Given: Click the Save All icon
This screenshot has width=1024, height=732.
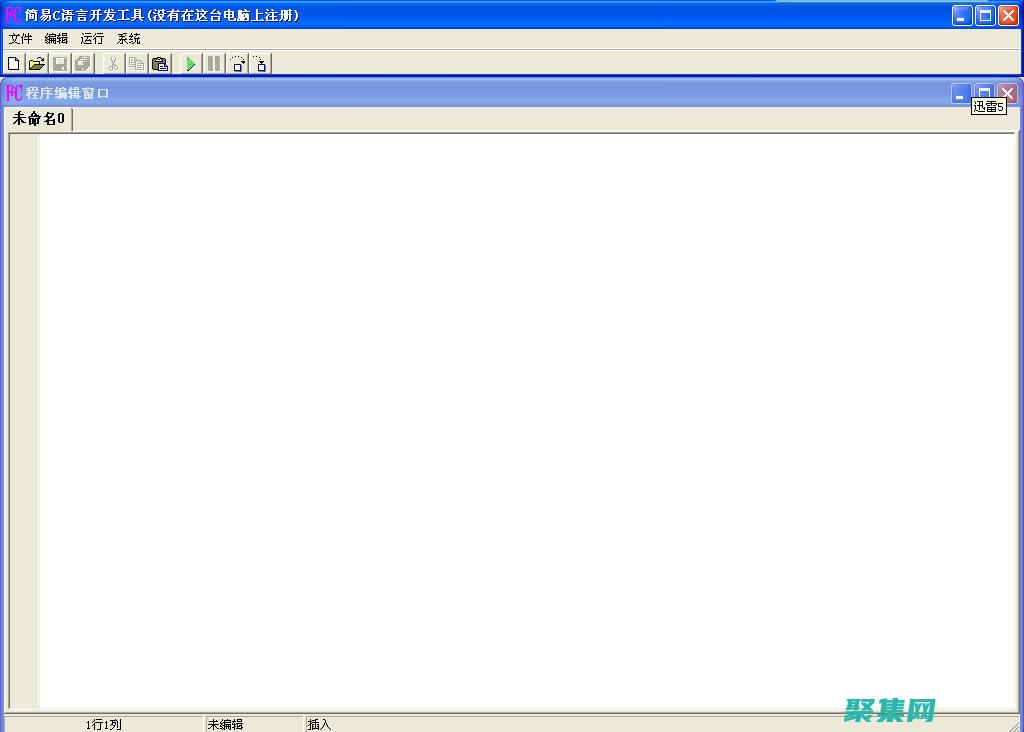Looking at the screenshot, I should coord(83,64).
